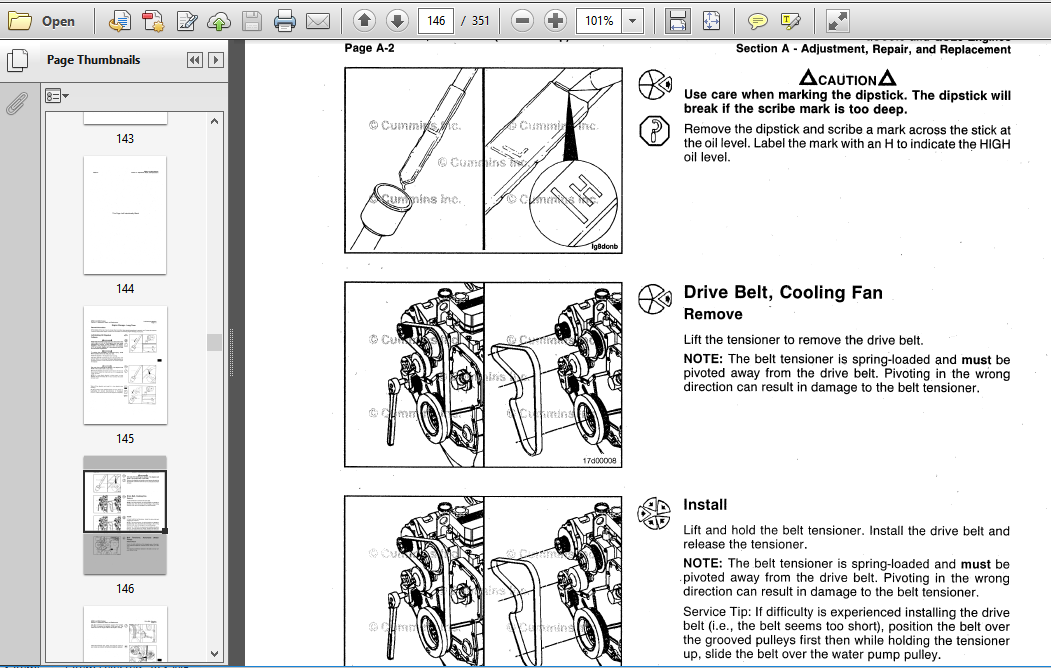1051x668 pixels.
Task: Click the zoom value field showing 101%
Action: point(599,21)
